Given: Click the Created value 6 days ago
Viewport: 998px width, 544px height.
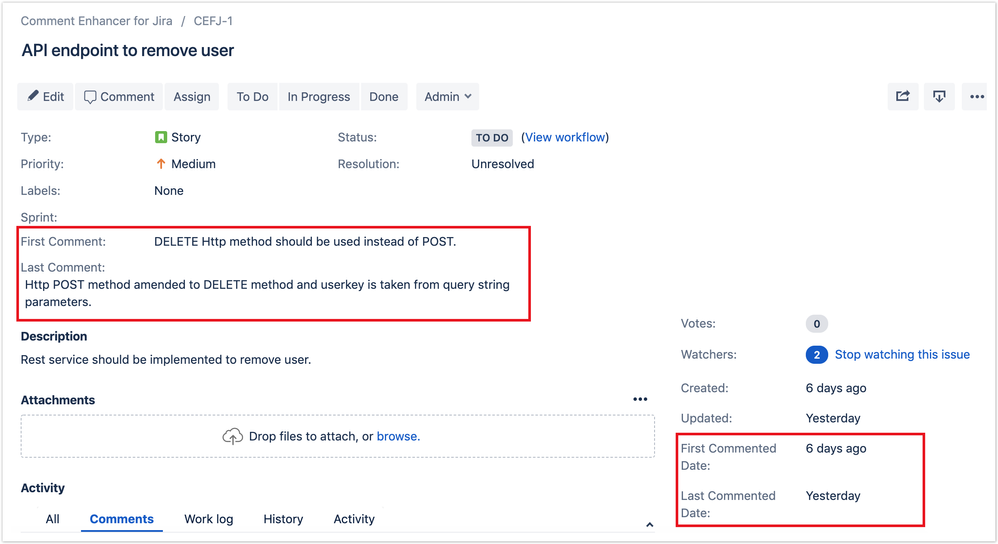Looking at the screenshot, I should 836,388.
